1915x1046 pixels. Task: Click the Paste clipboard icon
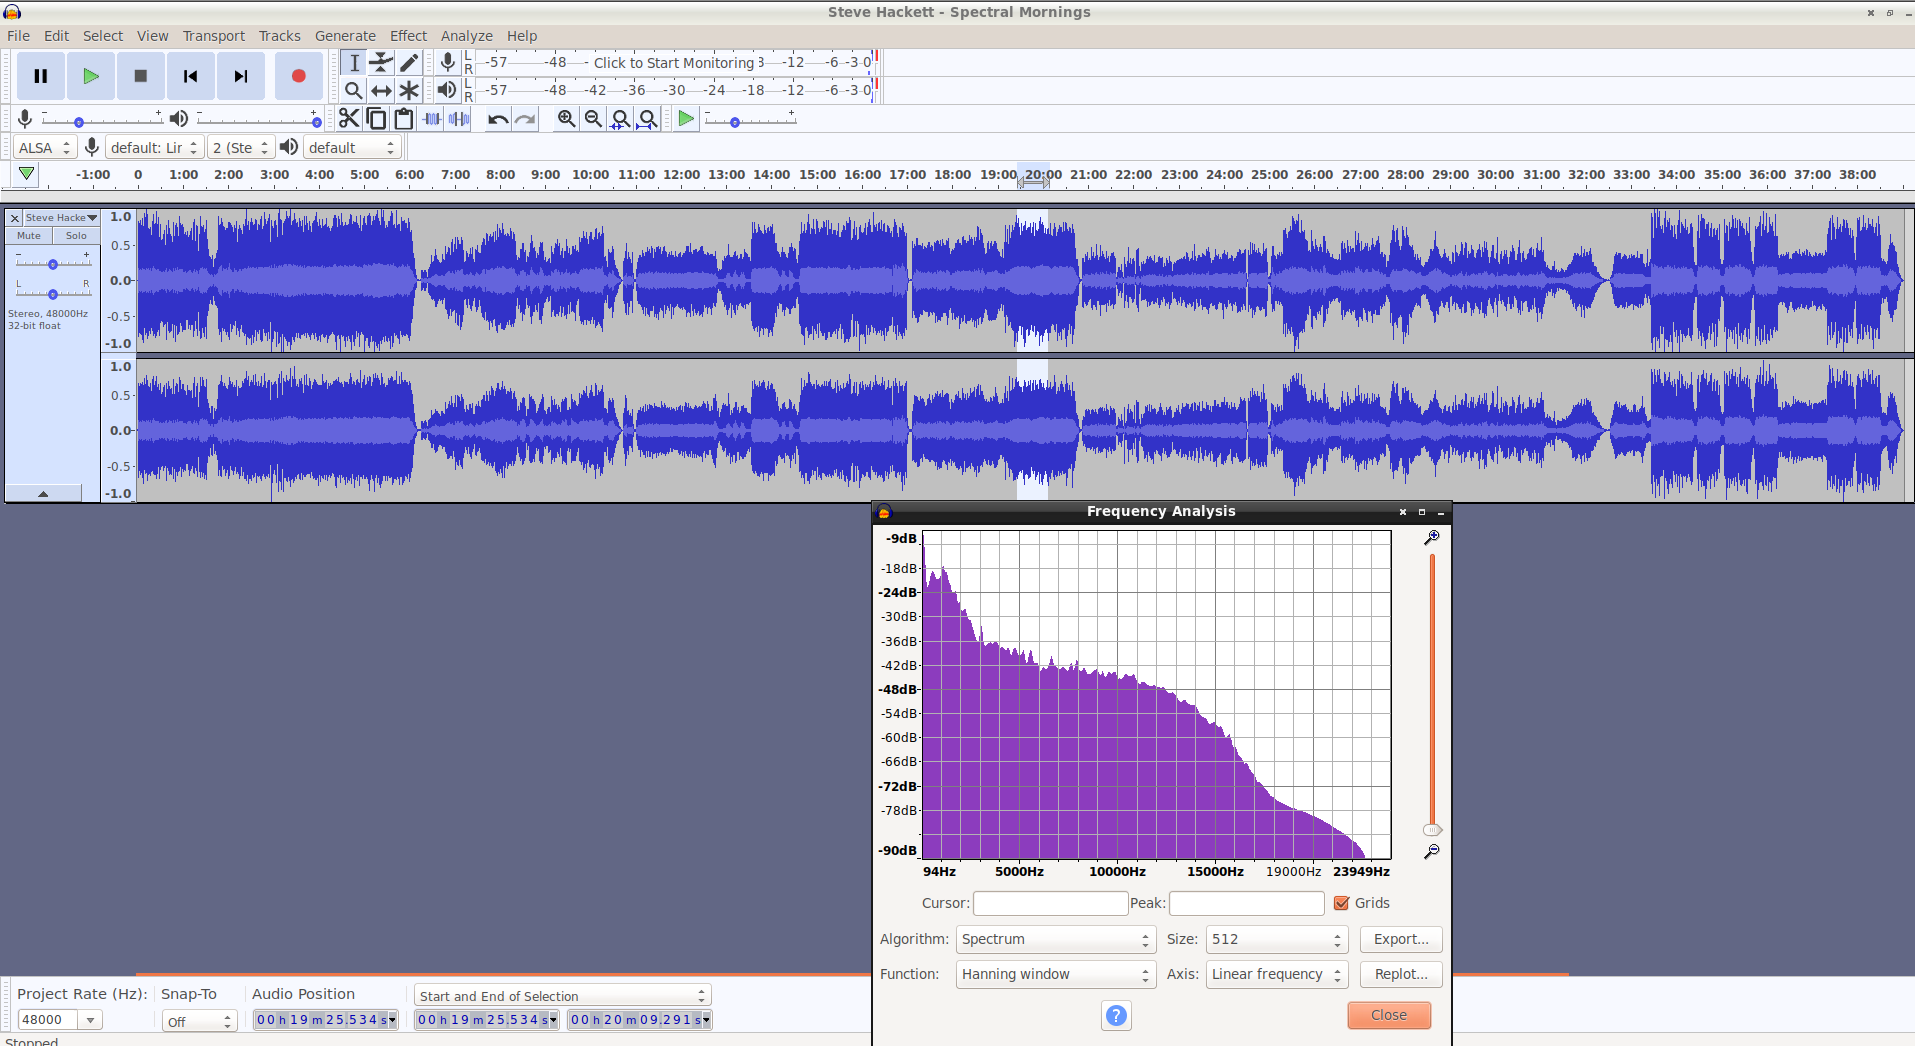click(x=404, y=119)
